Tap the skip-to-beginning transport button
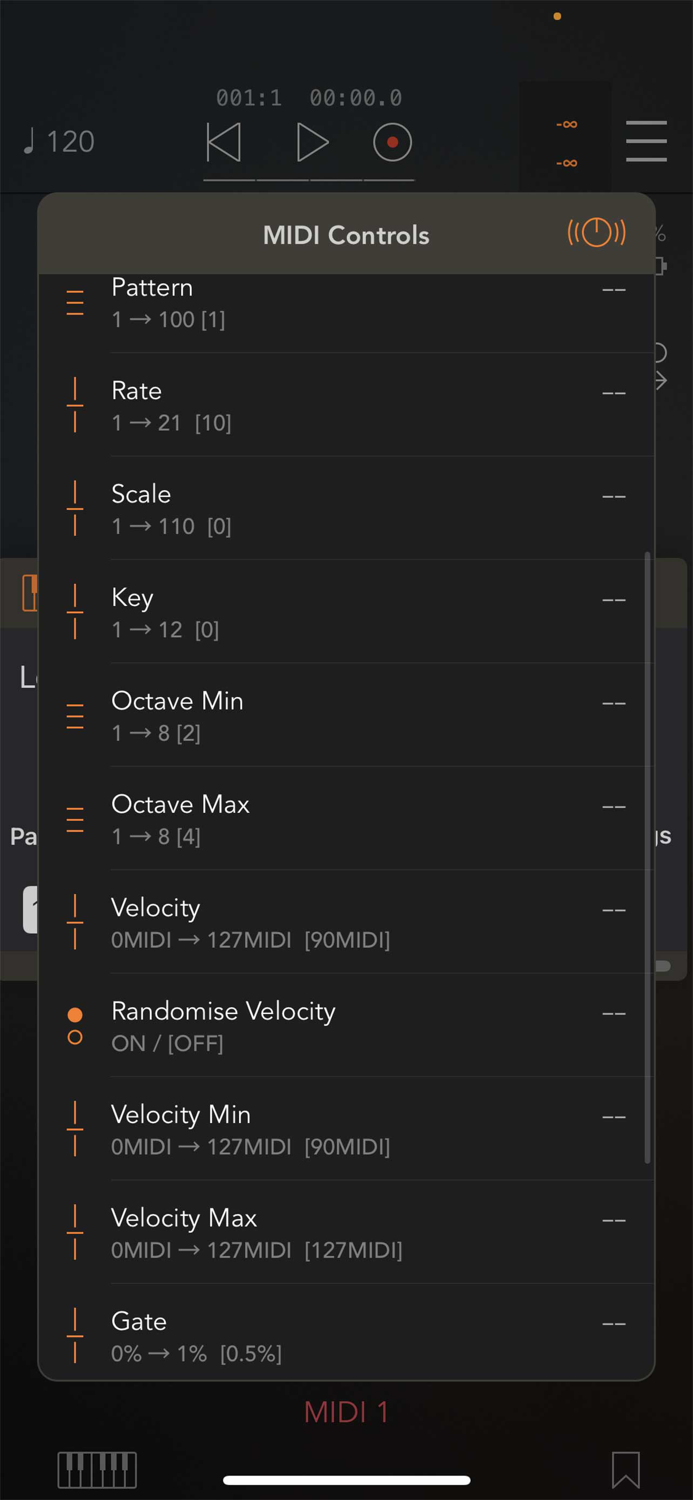Image resolution: width=693 pixels, height=1500 pixels. (x=223, y=142)
